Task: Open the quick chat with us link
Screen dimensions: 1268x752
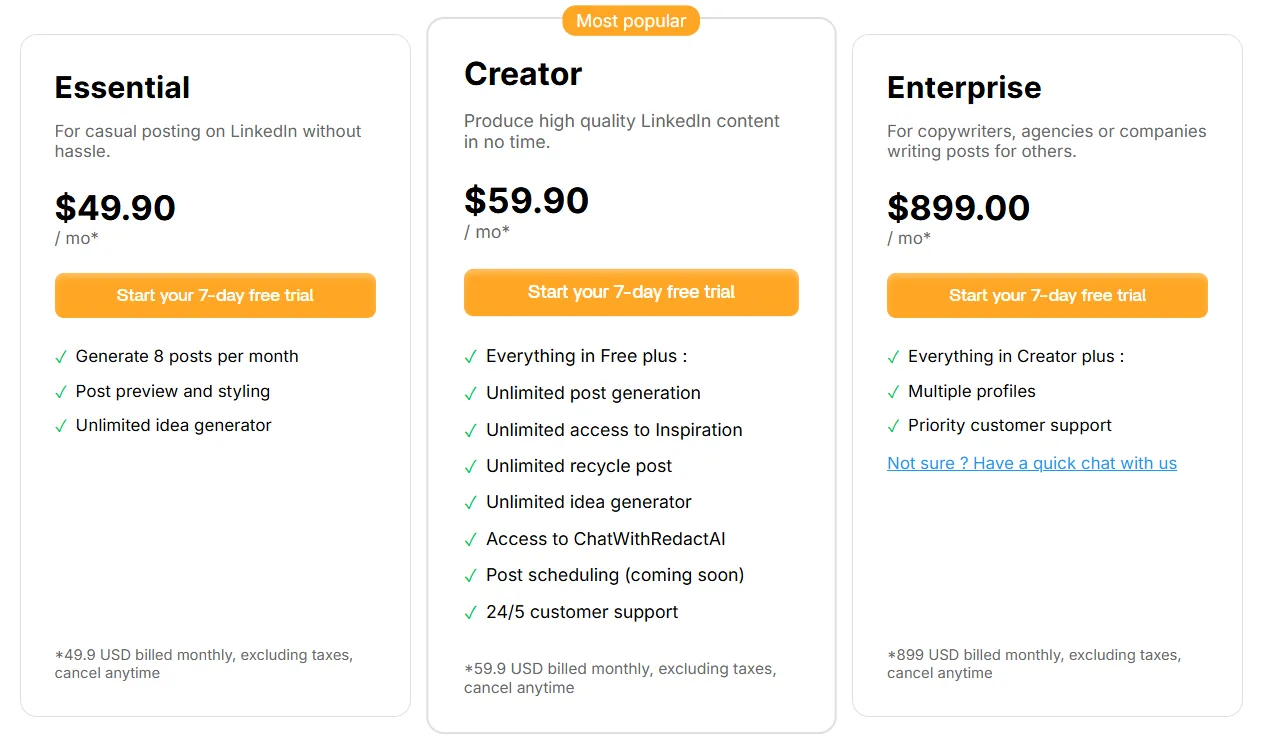Action: point(1031,463)
